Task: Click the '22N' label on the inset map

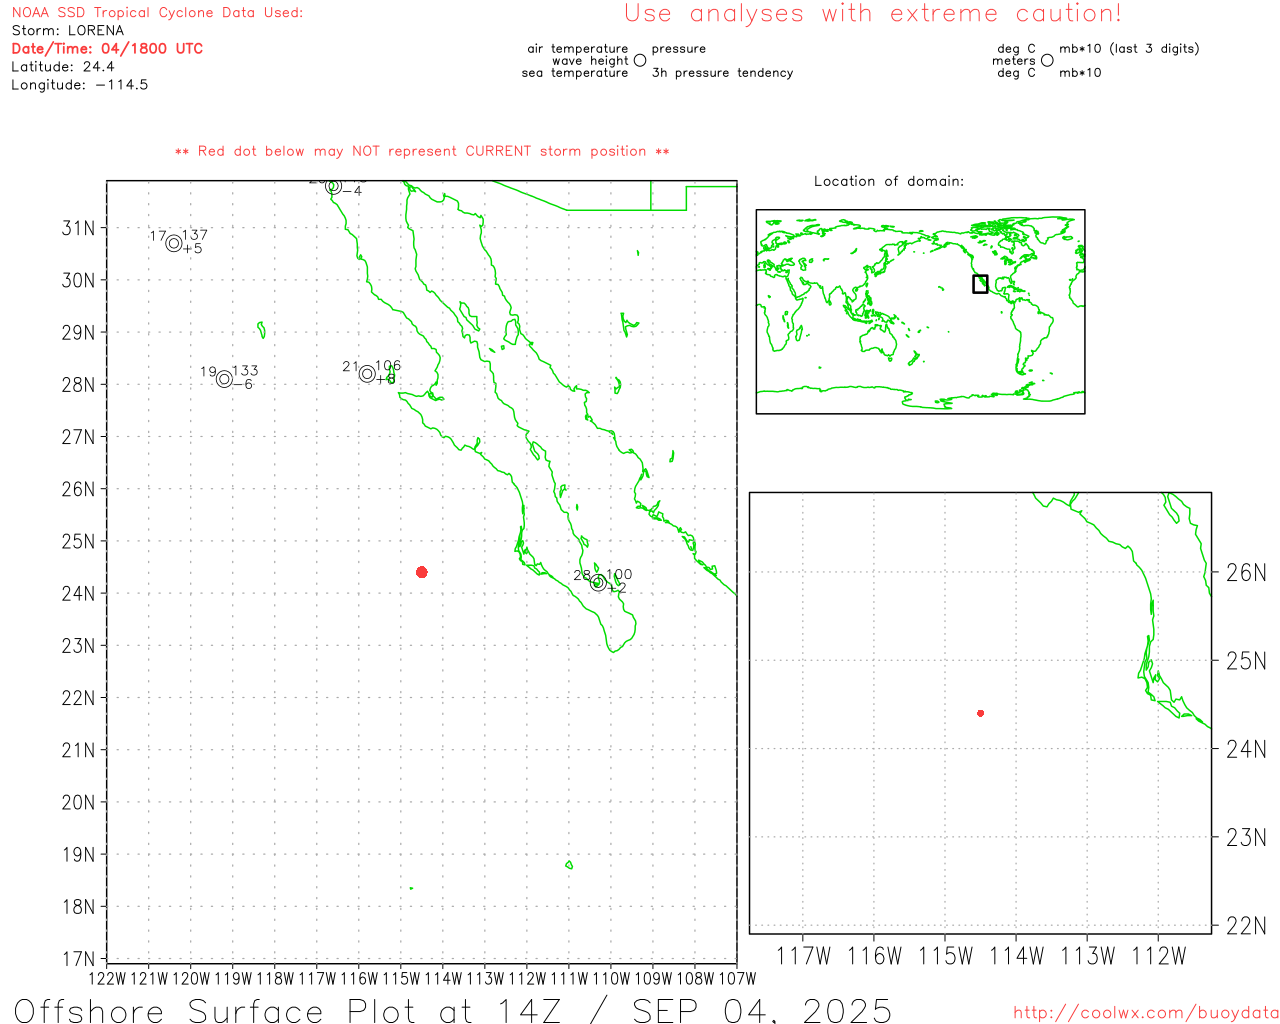Action: 1246,926
